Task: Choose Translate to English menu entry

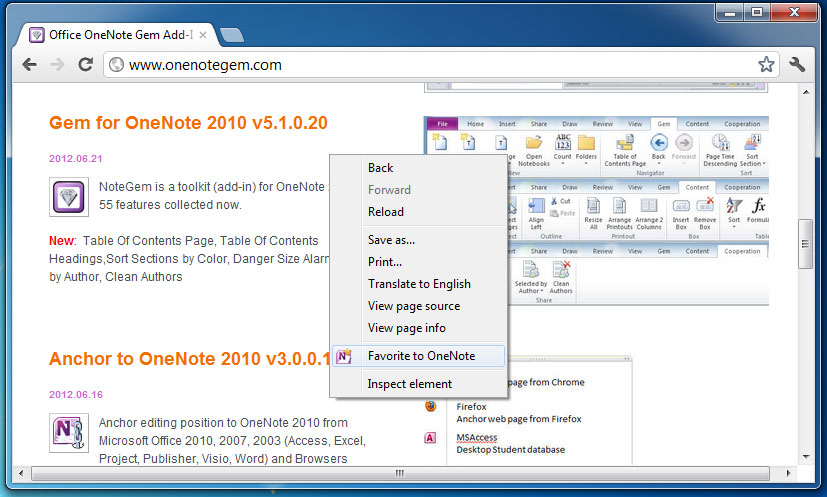Action: [x=418, y=284]
